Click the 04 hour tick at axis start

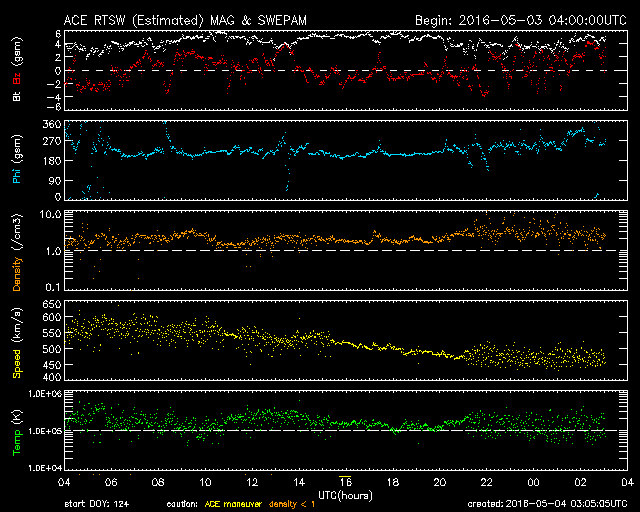[64, 482]
